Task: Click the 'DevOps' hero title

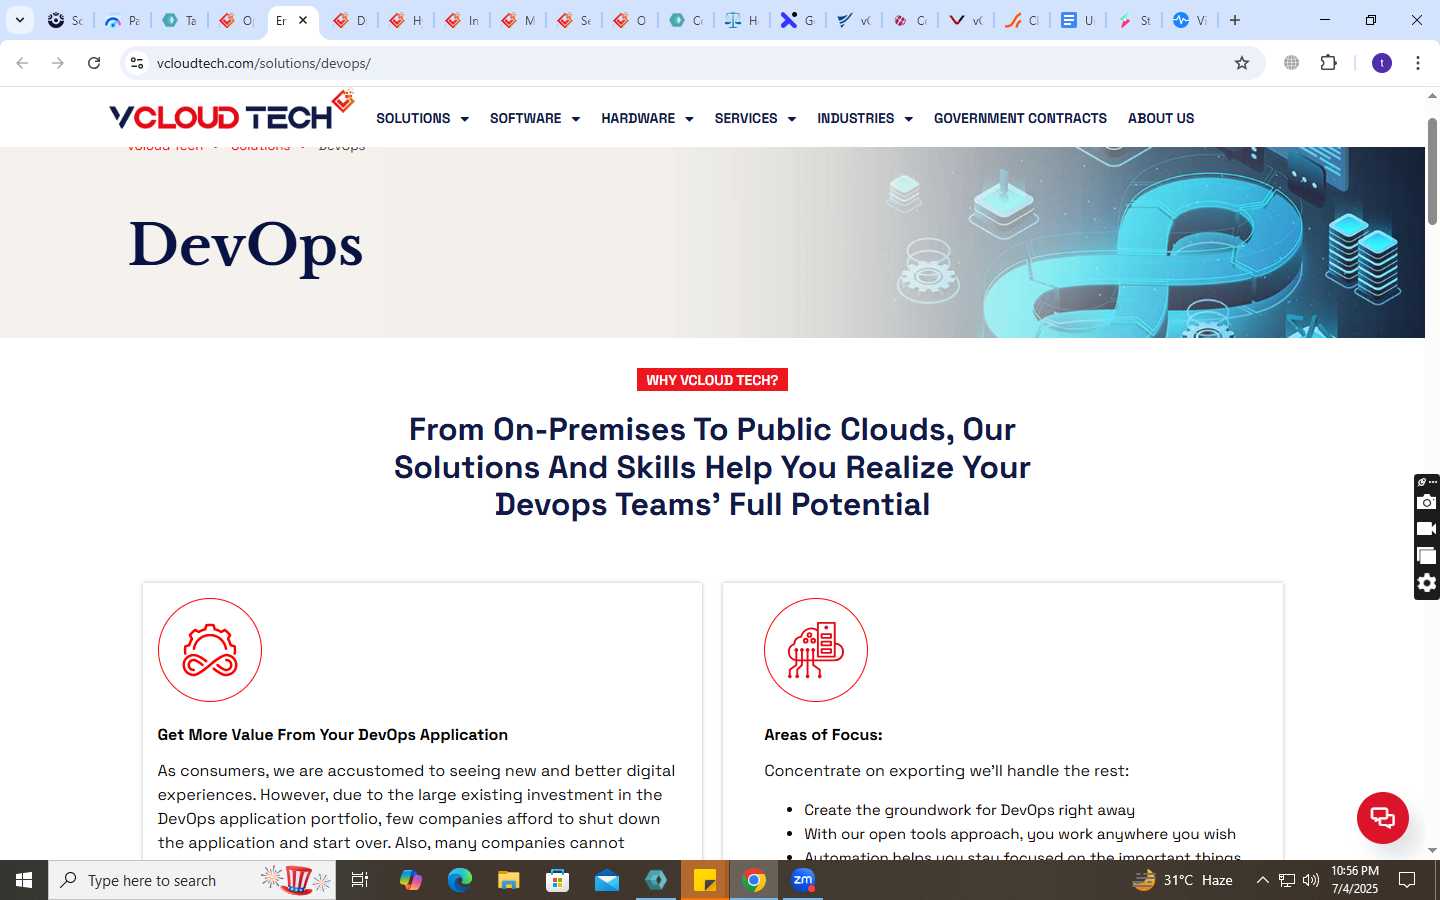Action: tap(246, 246)
